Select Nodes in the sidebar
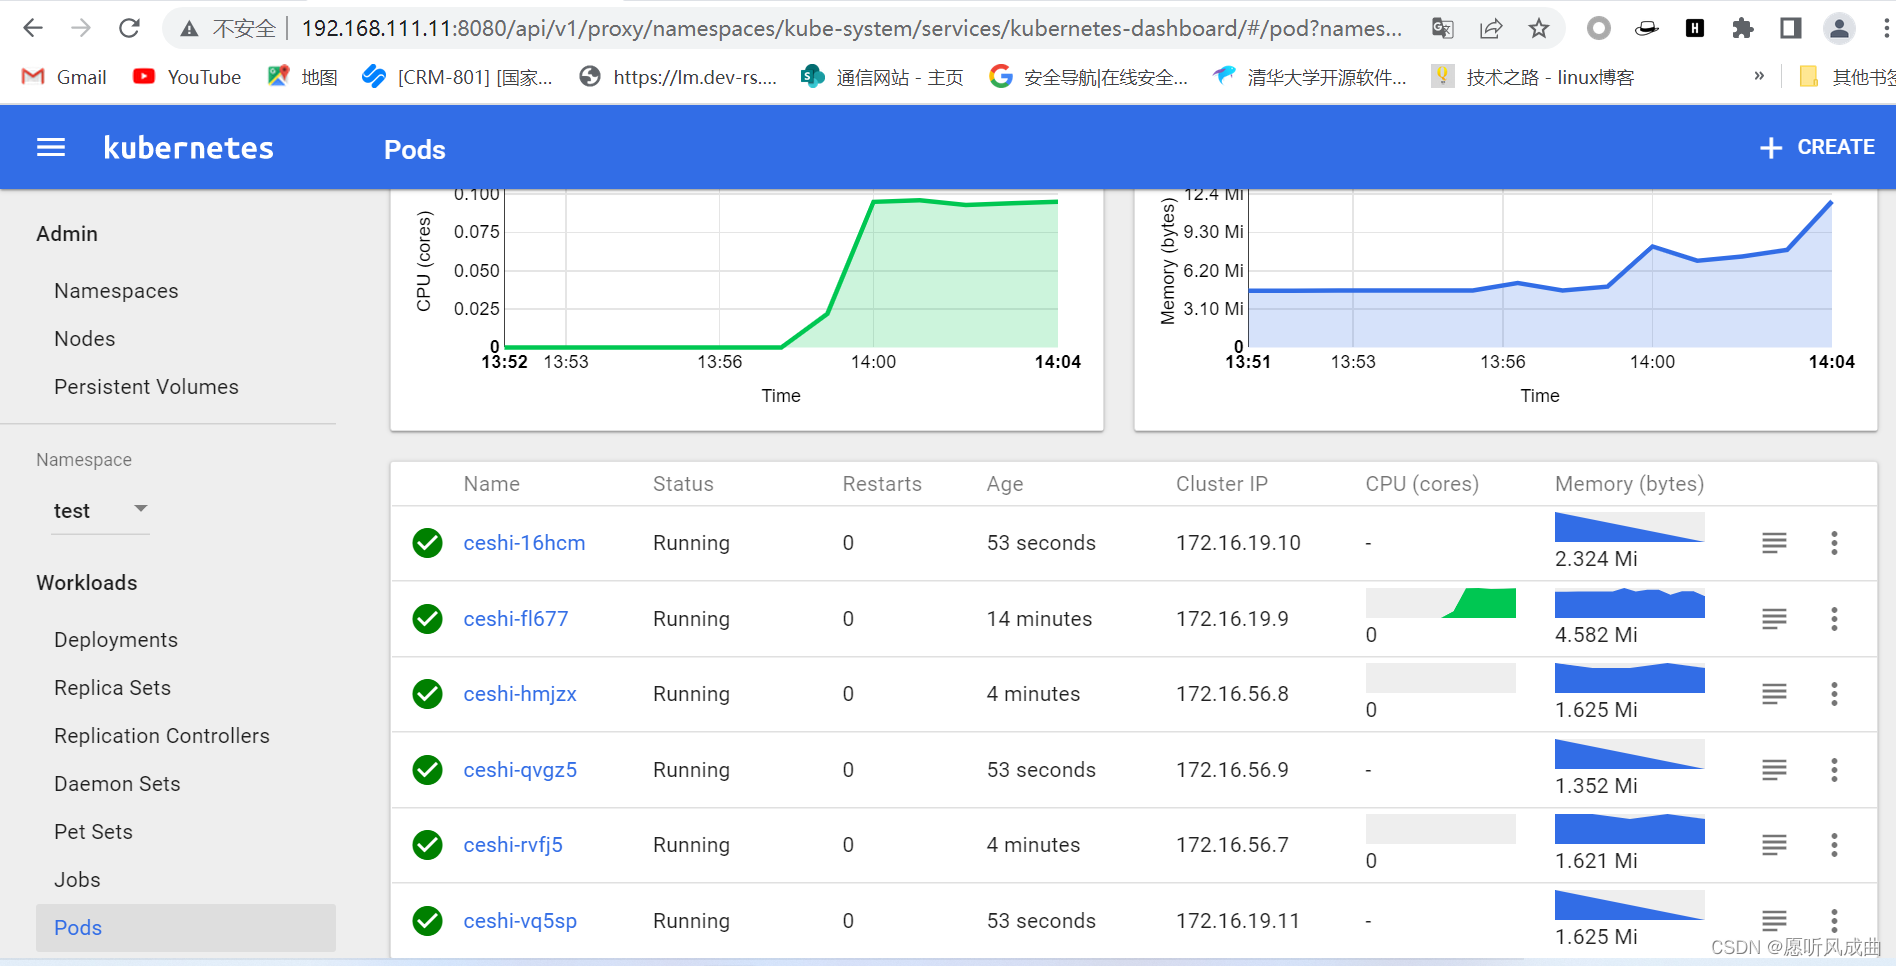Screen dimensions: 1896x966 click(x=85, y=339)
